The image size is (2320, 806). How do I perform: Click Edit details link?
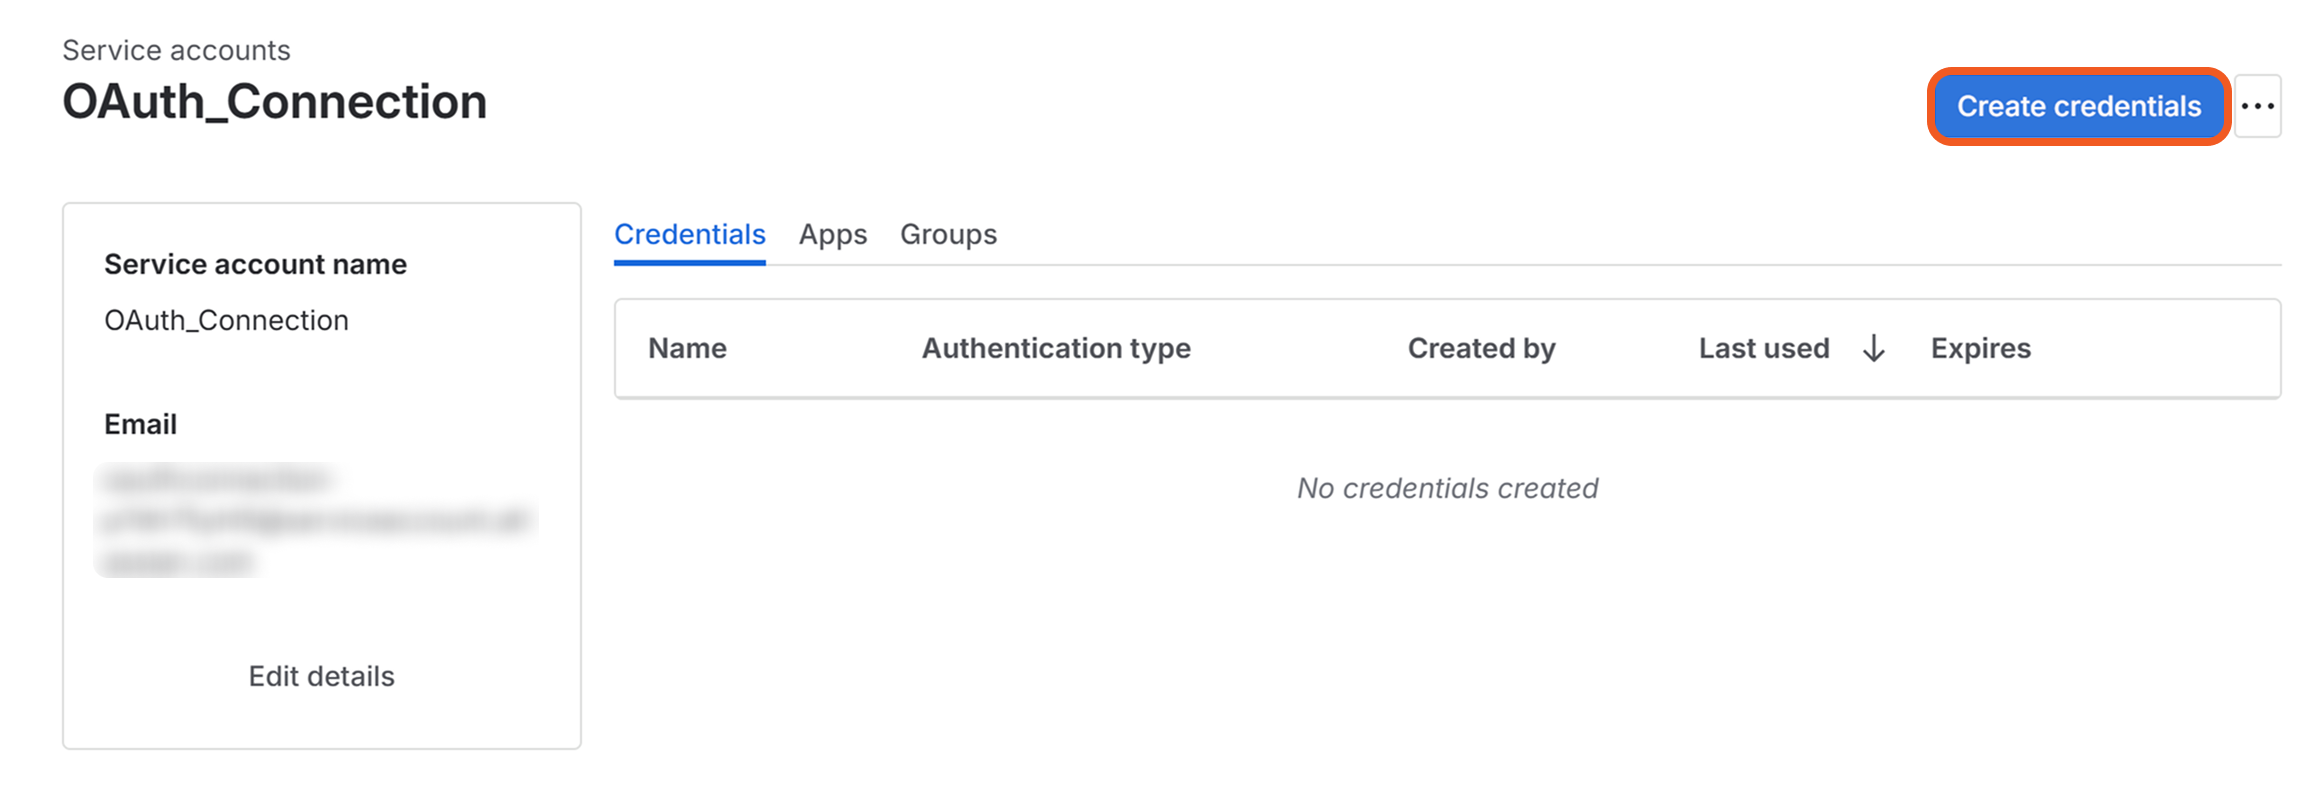pos(321,676)
